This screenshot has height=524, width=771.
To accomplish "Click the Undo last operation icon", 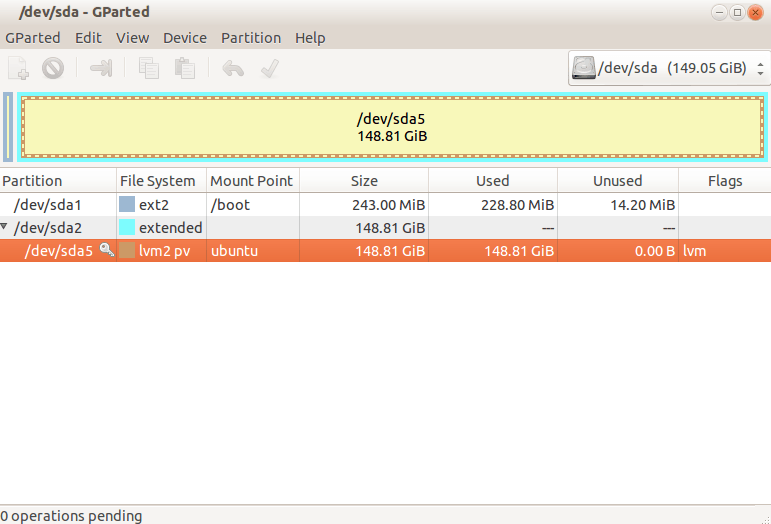I will pos(233,68).
